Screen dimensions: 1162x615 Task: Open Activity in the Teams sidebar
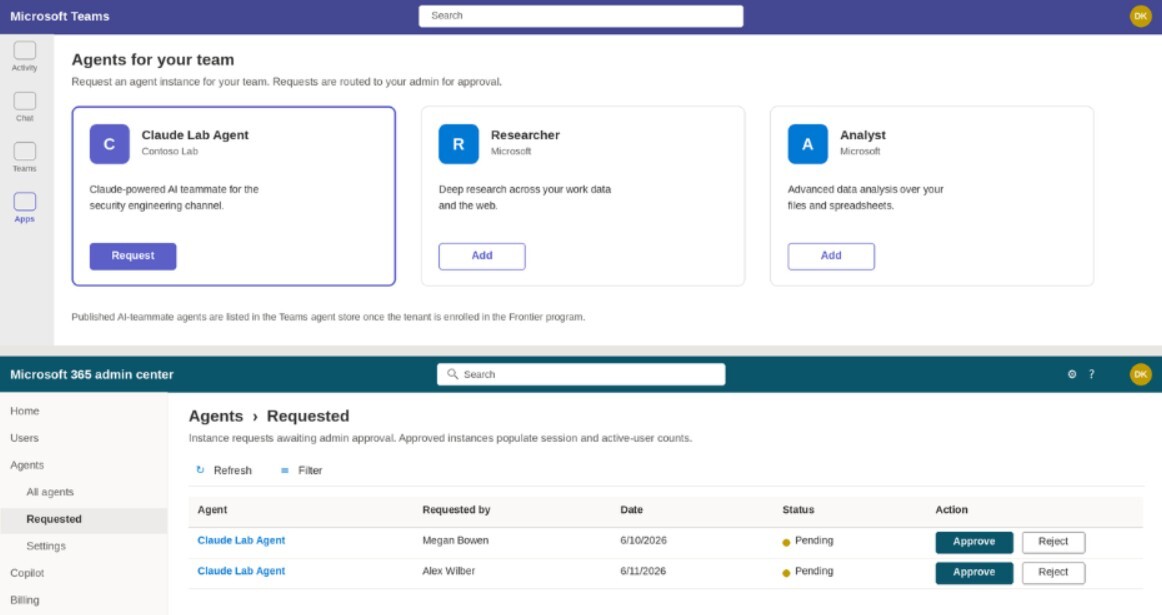24,56
